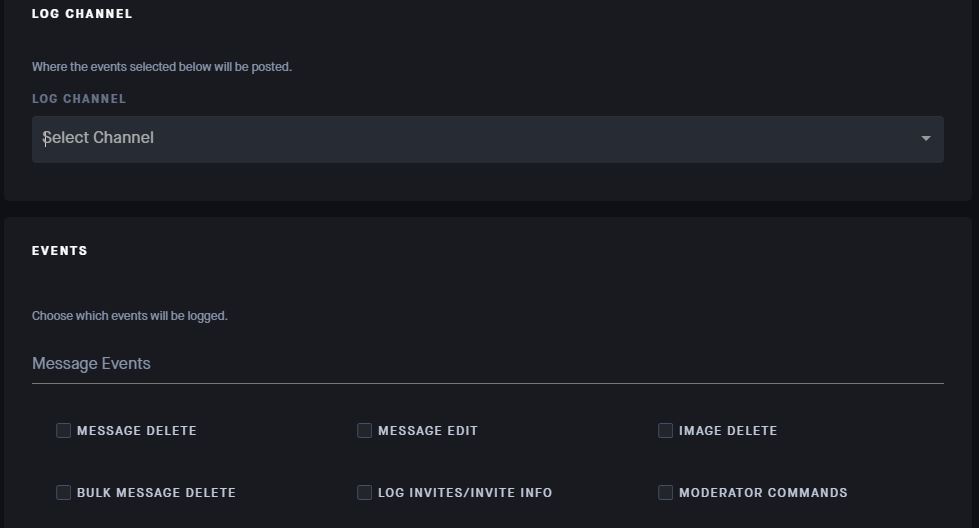Click the EVENTS panel title
979x528 pixels.
coord(60,251)
